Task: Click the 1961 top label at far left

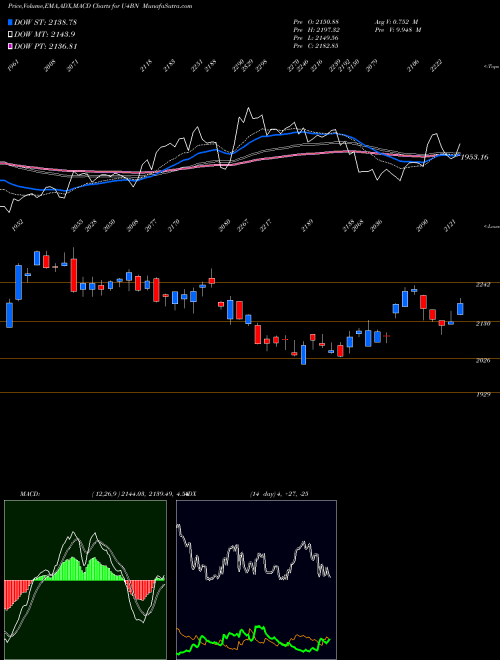Action: click(14, 65)
